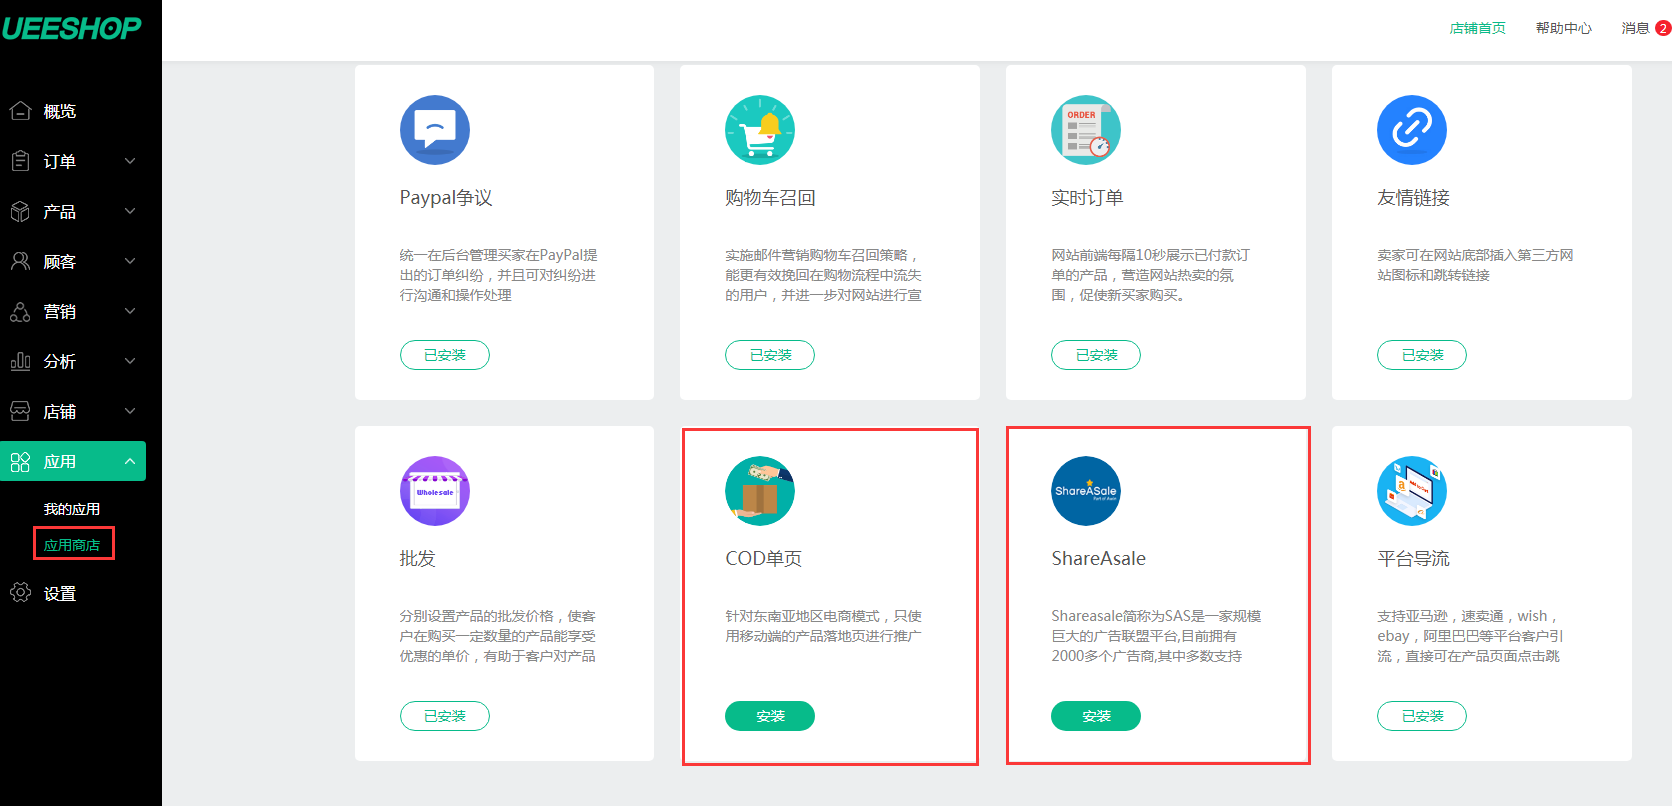
Task: Click the description starting 网站前端每隔10秒
Action: (1150, 275)
